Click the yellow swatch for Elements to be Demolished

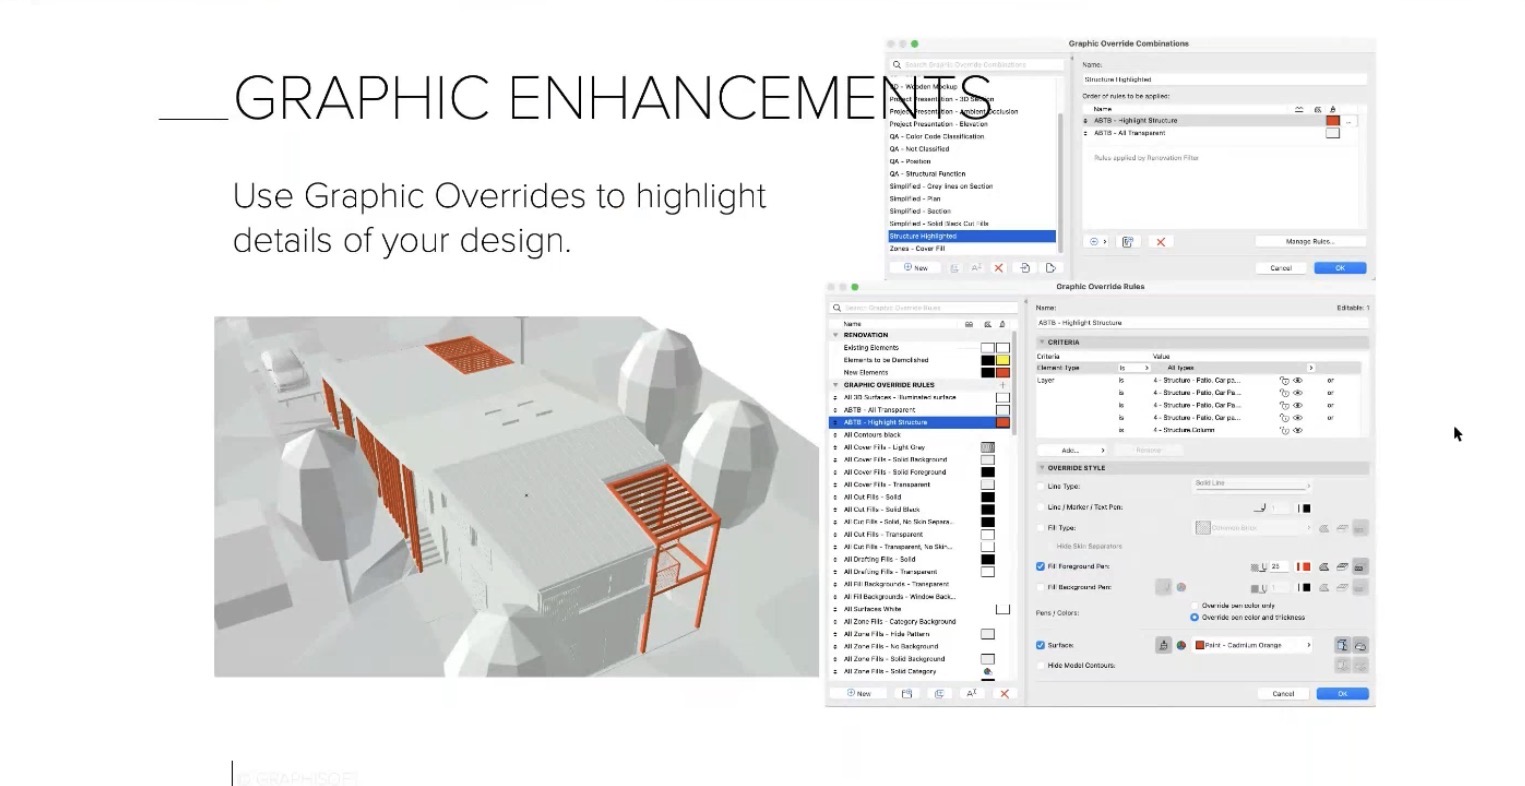[1002, 360]
